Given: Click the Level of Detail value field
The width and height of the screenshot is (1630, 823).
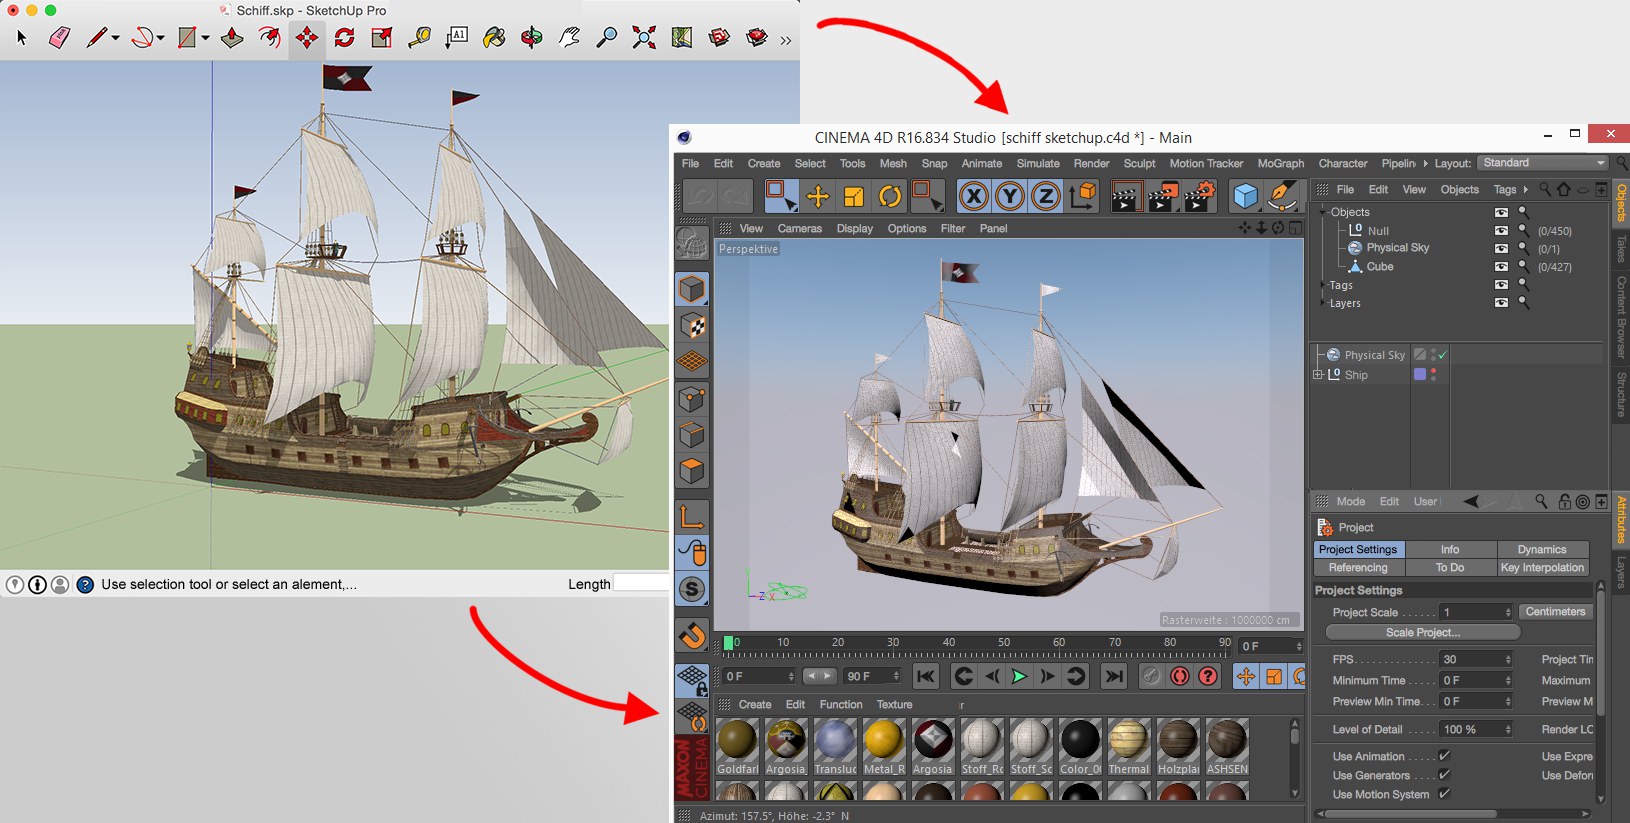Looking at the screenshot, I should click(x=1476, y=730).
